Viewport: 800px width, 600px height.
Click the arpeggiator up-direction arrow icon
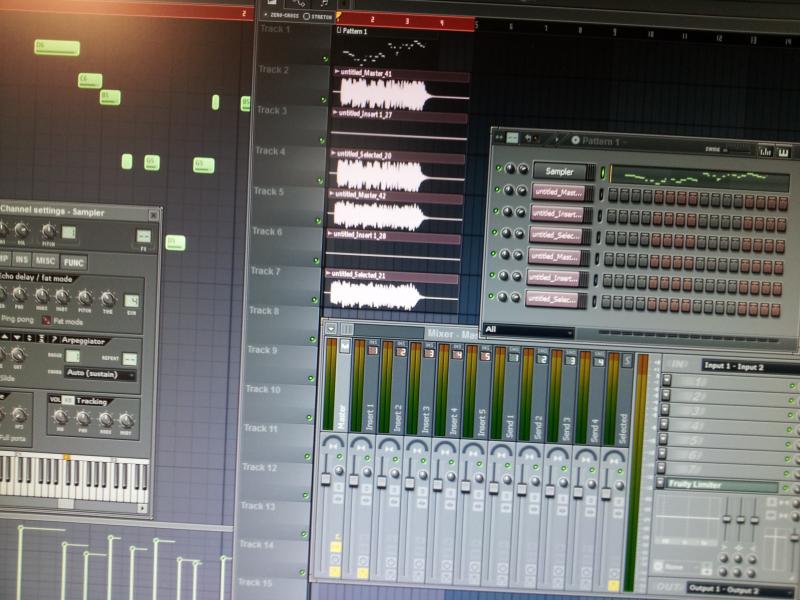(6, 337)
